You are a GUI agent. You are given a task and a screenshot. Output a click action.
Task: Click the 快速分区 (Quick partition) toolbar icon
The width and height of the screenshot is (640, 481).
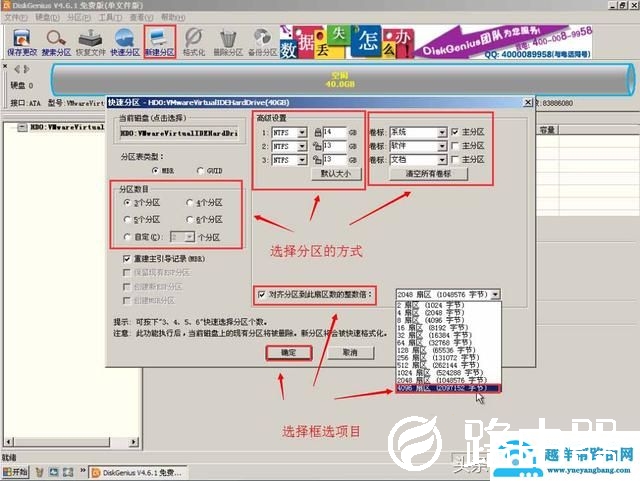(x=125, y=42)
